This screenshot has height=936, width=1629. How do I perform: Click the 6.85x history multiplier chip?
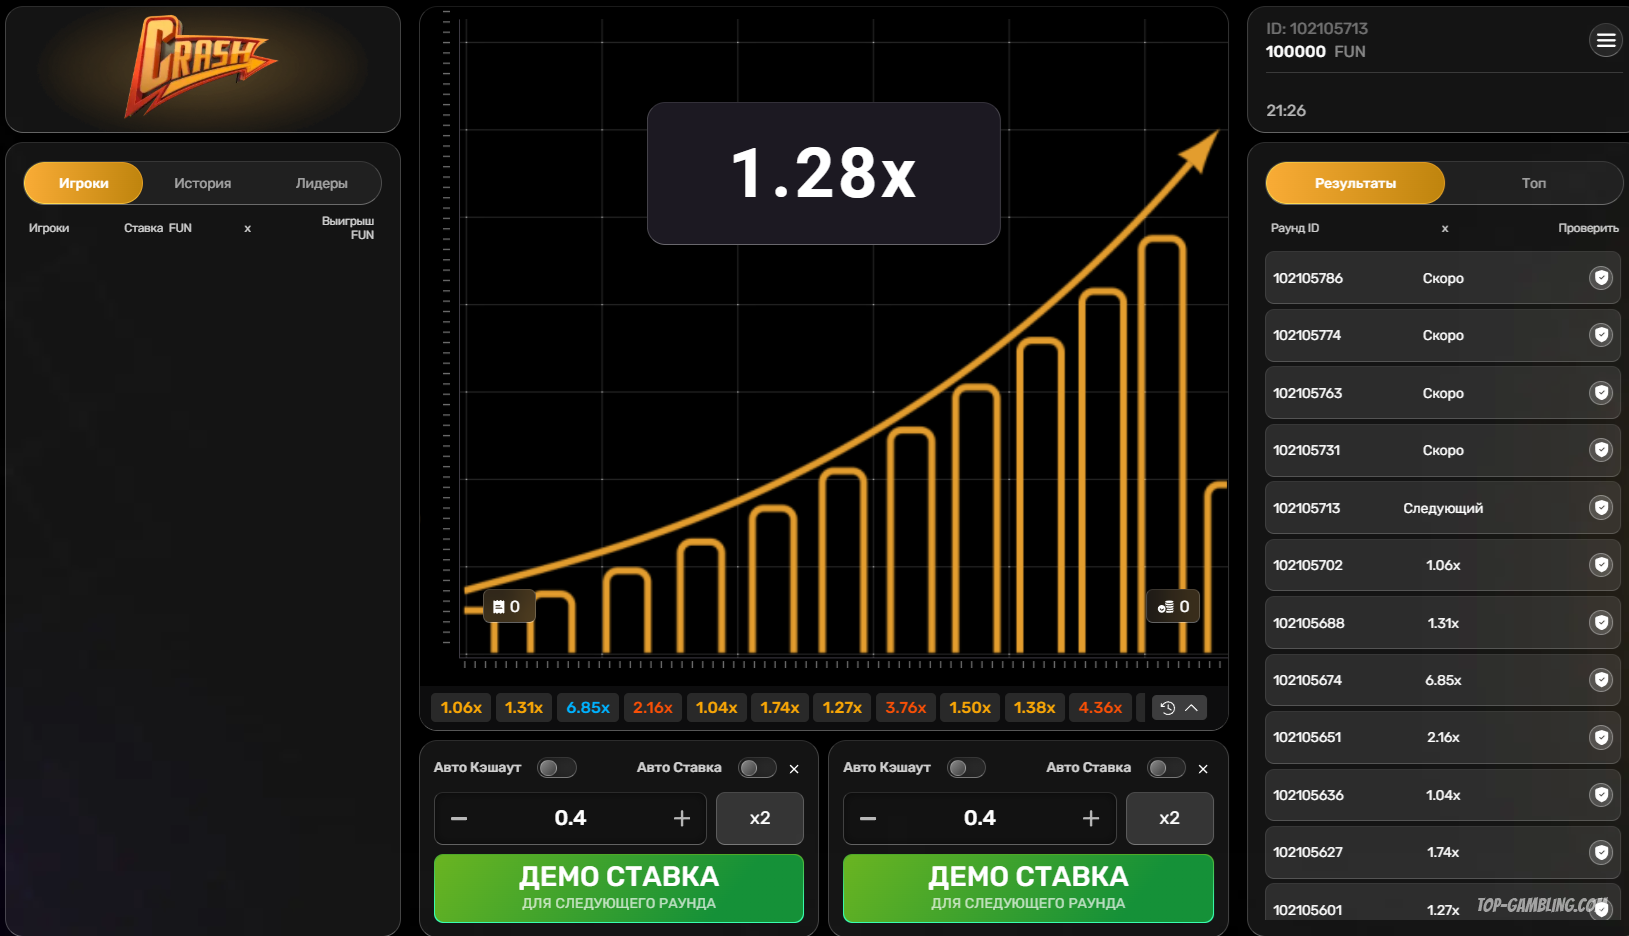(x=588, y=708)
